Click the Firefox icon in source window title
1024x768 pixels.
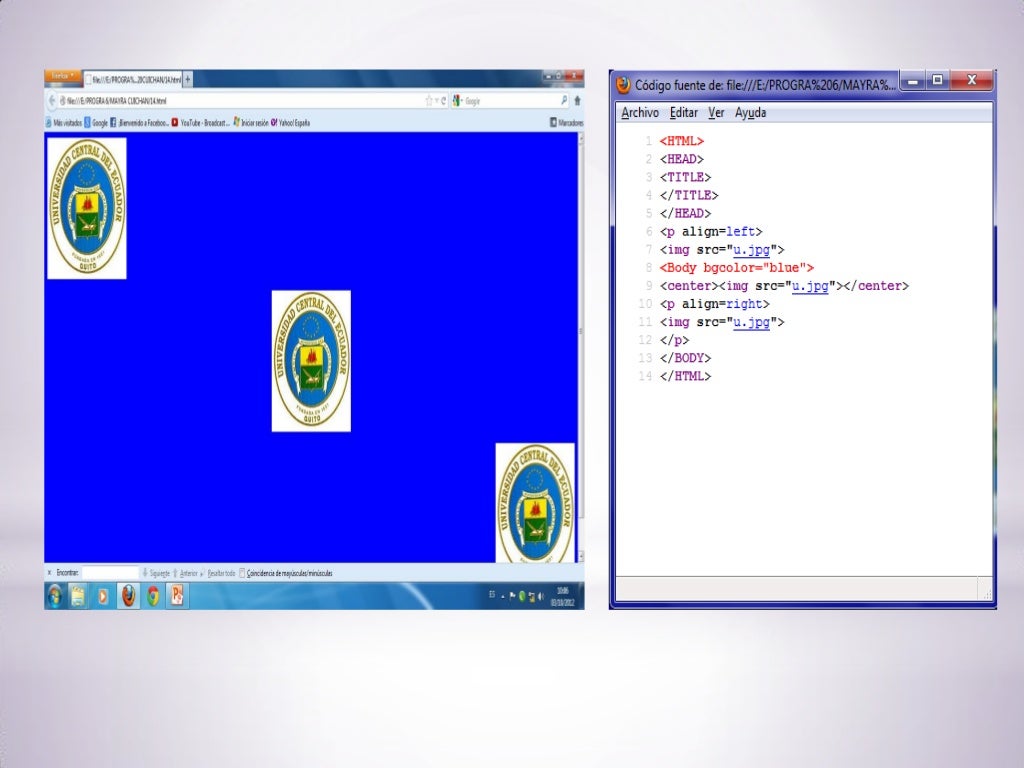point(623,85)
